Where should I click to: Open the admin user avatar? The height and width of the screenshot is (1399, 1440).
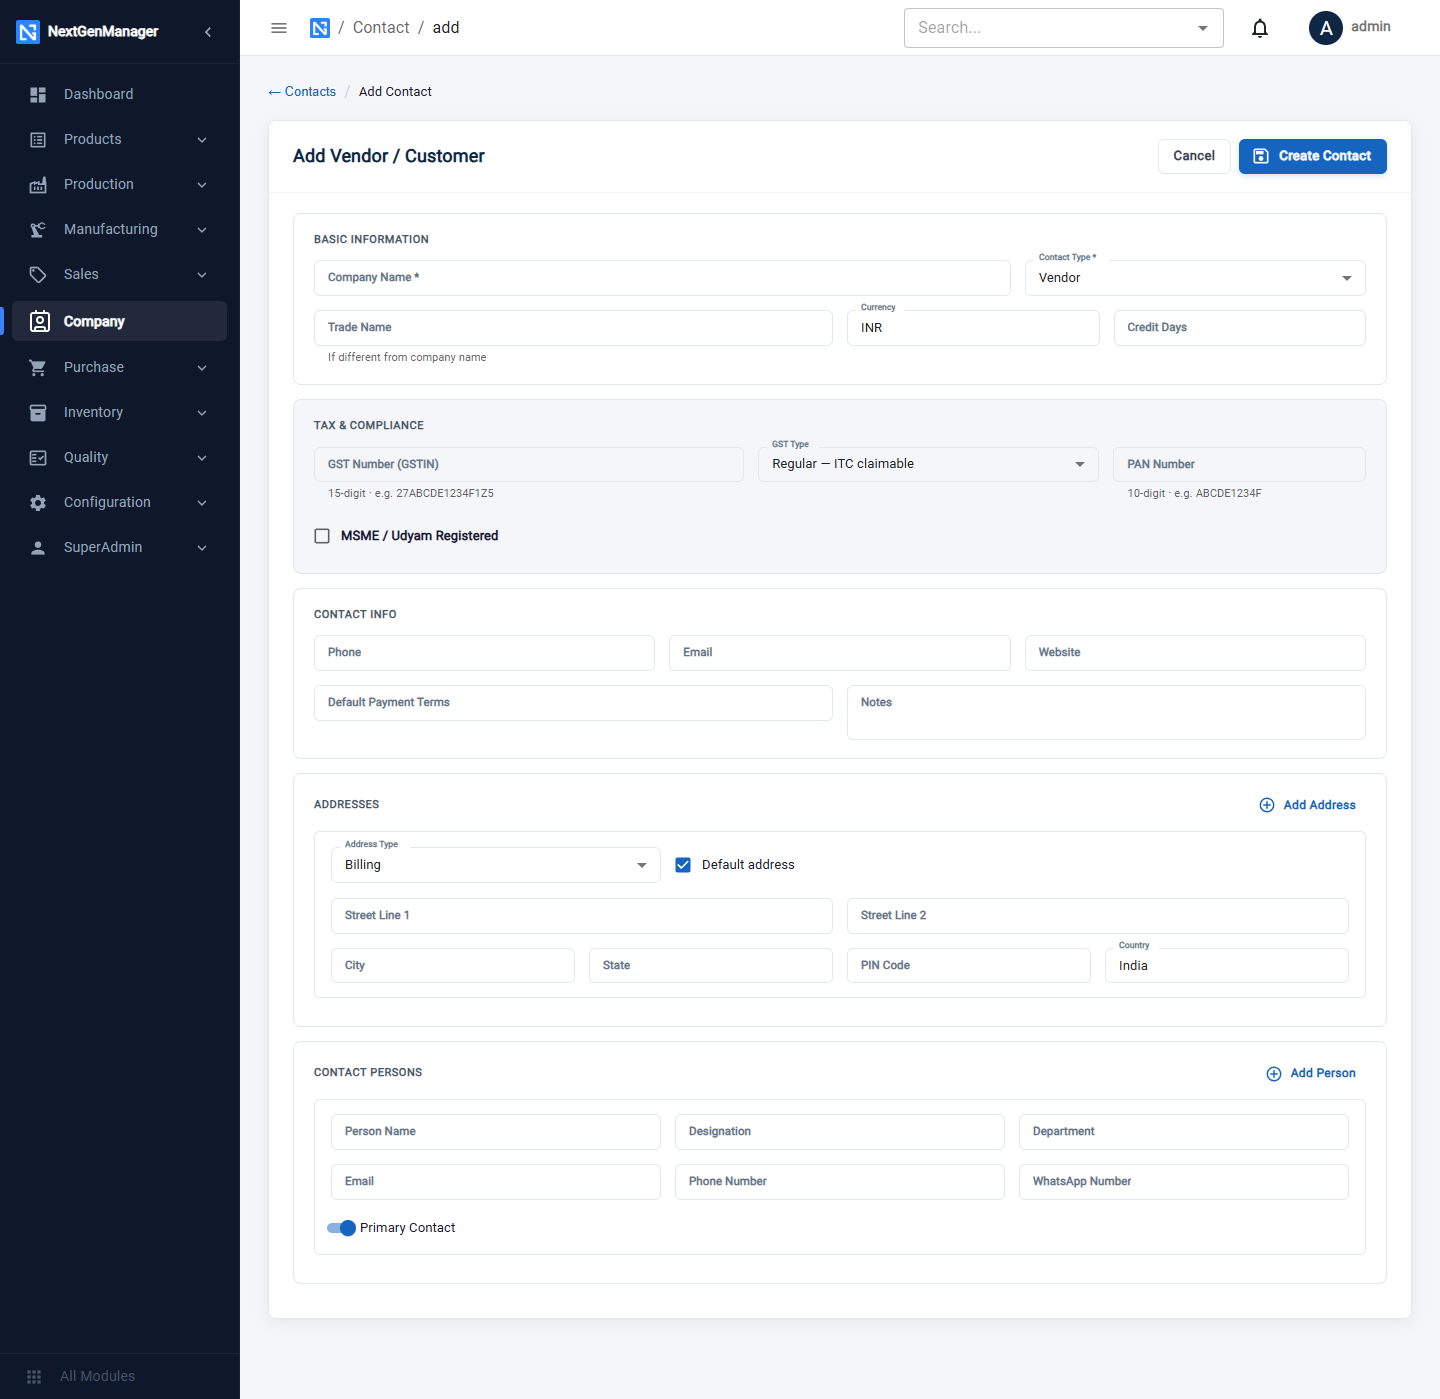point(1326,28)
